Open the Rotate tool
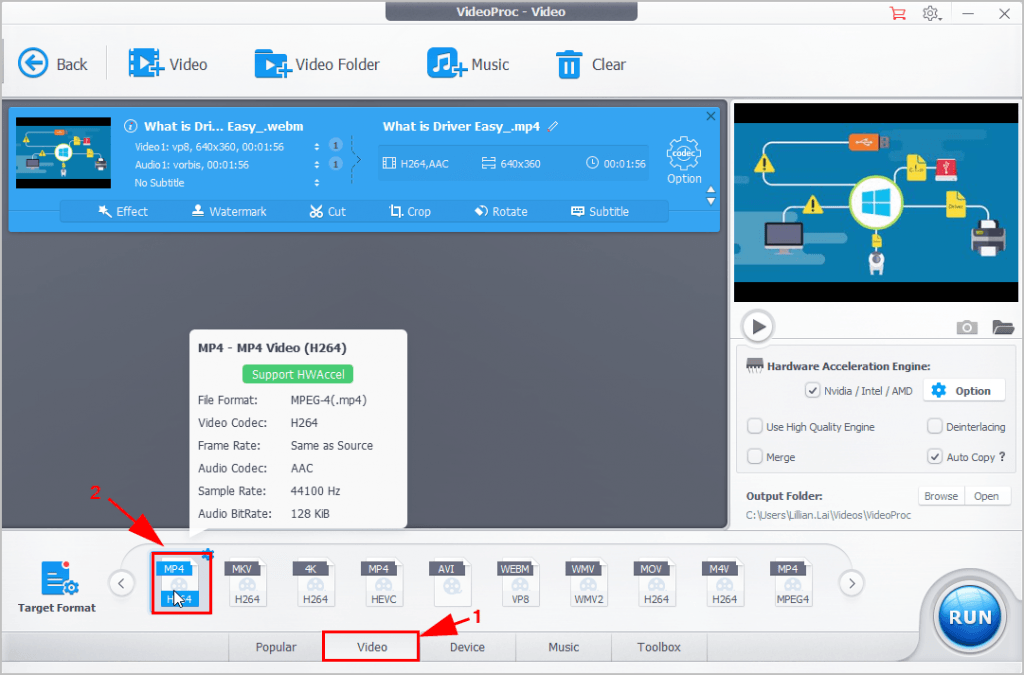 501,211
